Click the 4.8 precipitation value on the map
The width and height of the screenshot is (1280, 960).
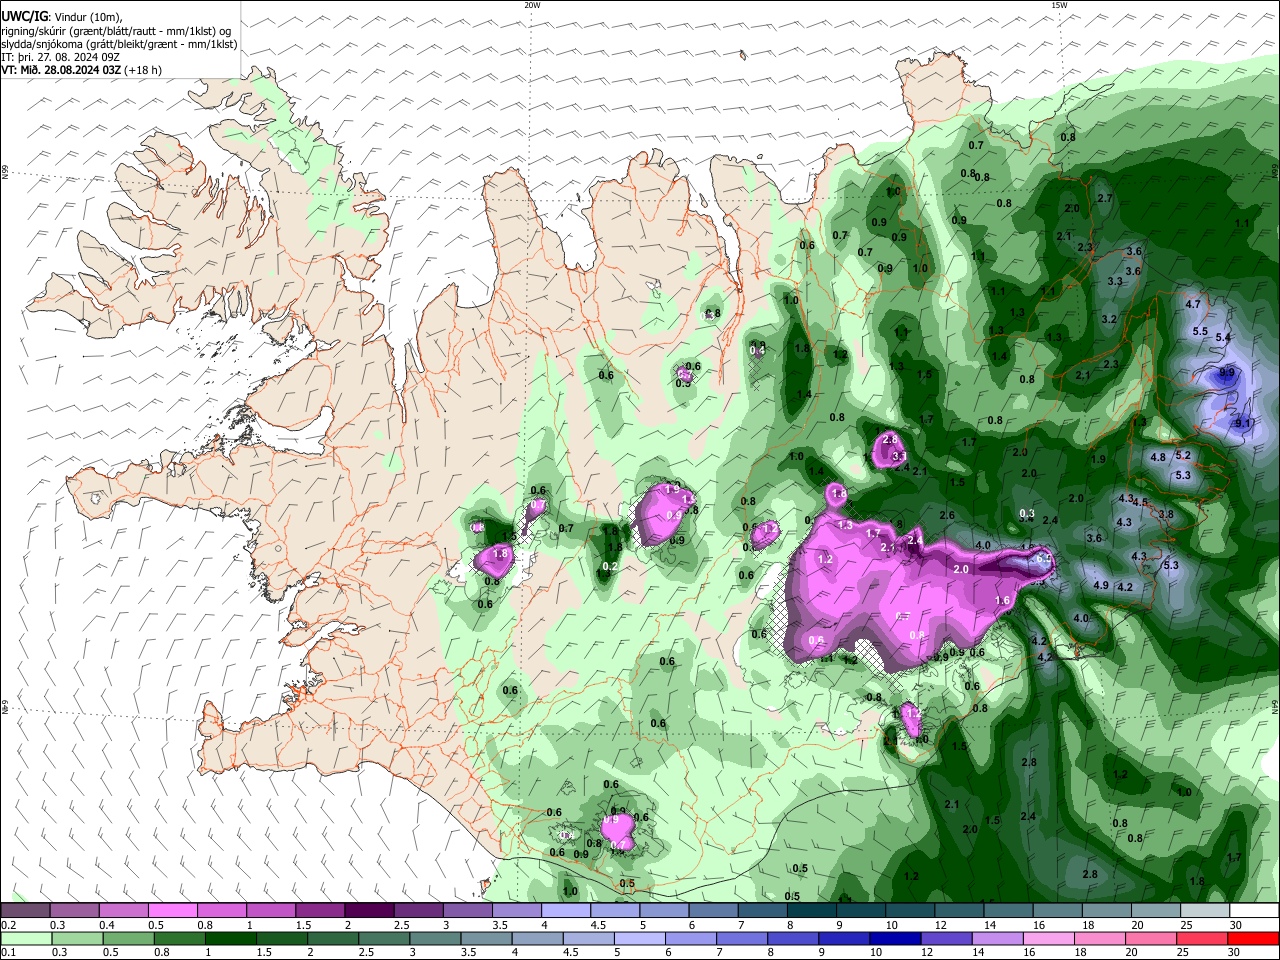point(1159,457)
